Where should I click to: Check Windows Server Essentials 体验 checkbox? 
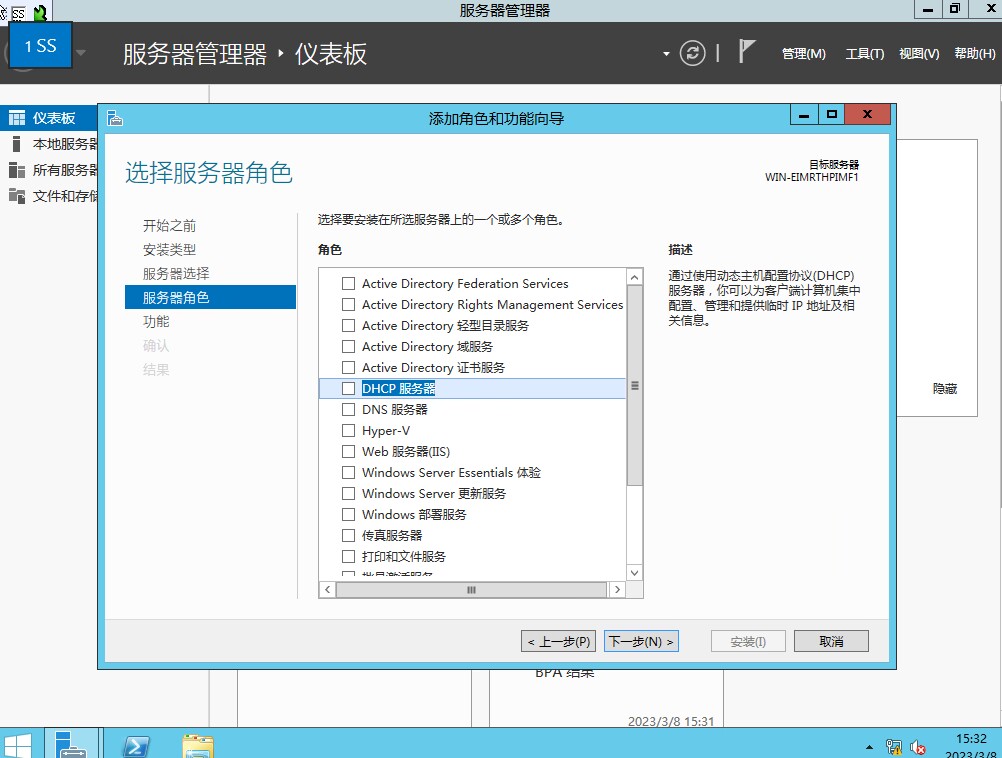pyautogui.click(x=348, y=472)
